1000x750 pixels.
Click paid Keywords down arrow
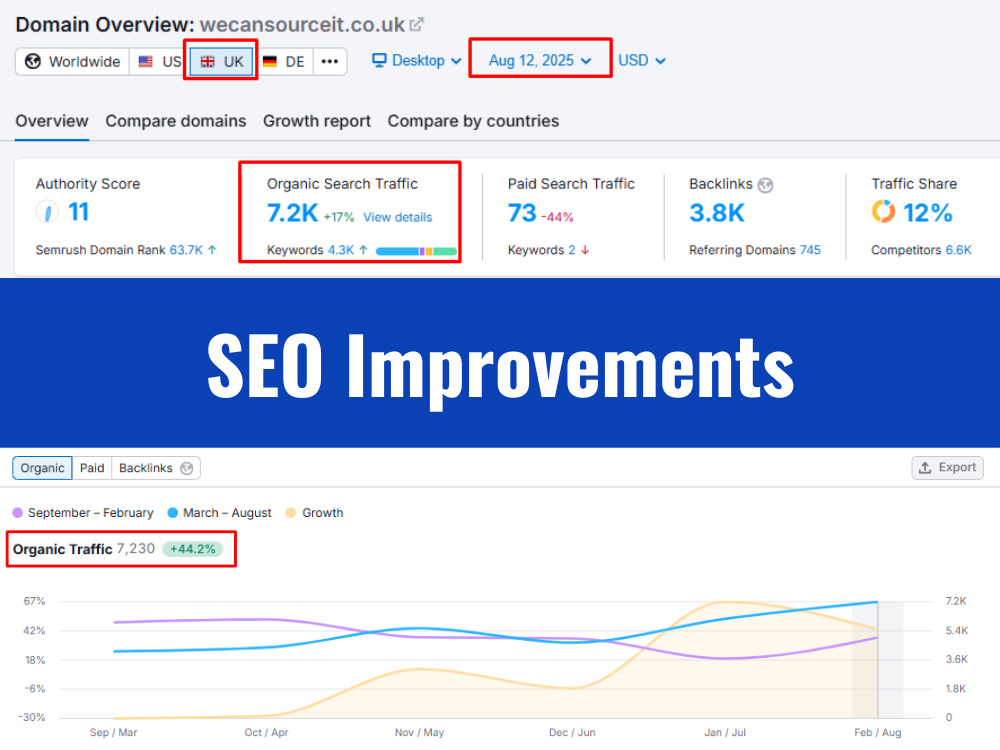click(x=585, y=250)
